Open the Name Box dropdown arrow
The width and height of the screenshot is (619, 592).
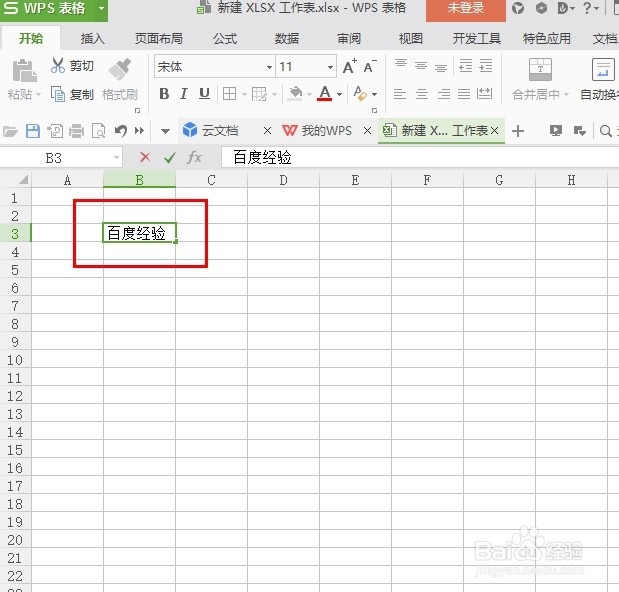click(x=116, y=157)
